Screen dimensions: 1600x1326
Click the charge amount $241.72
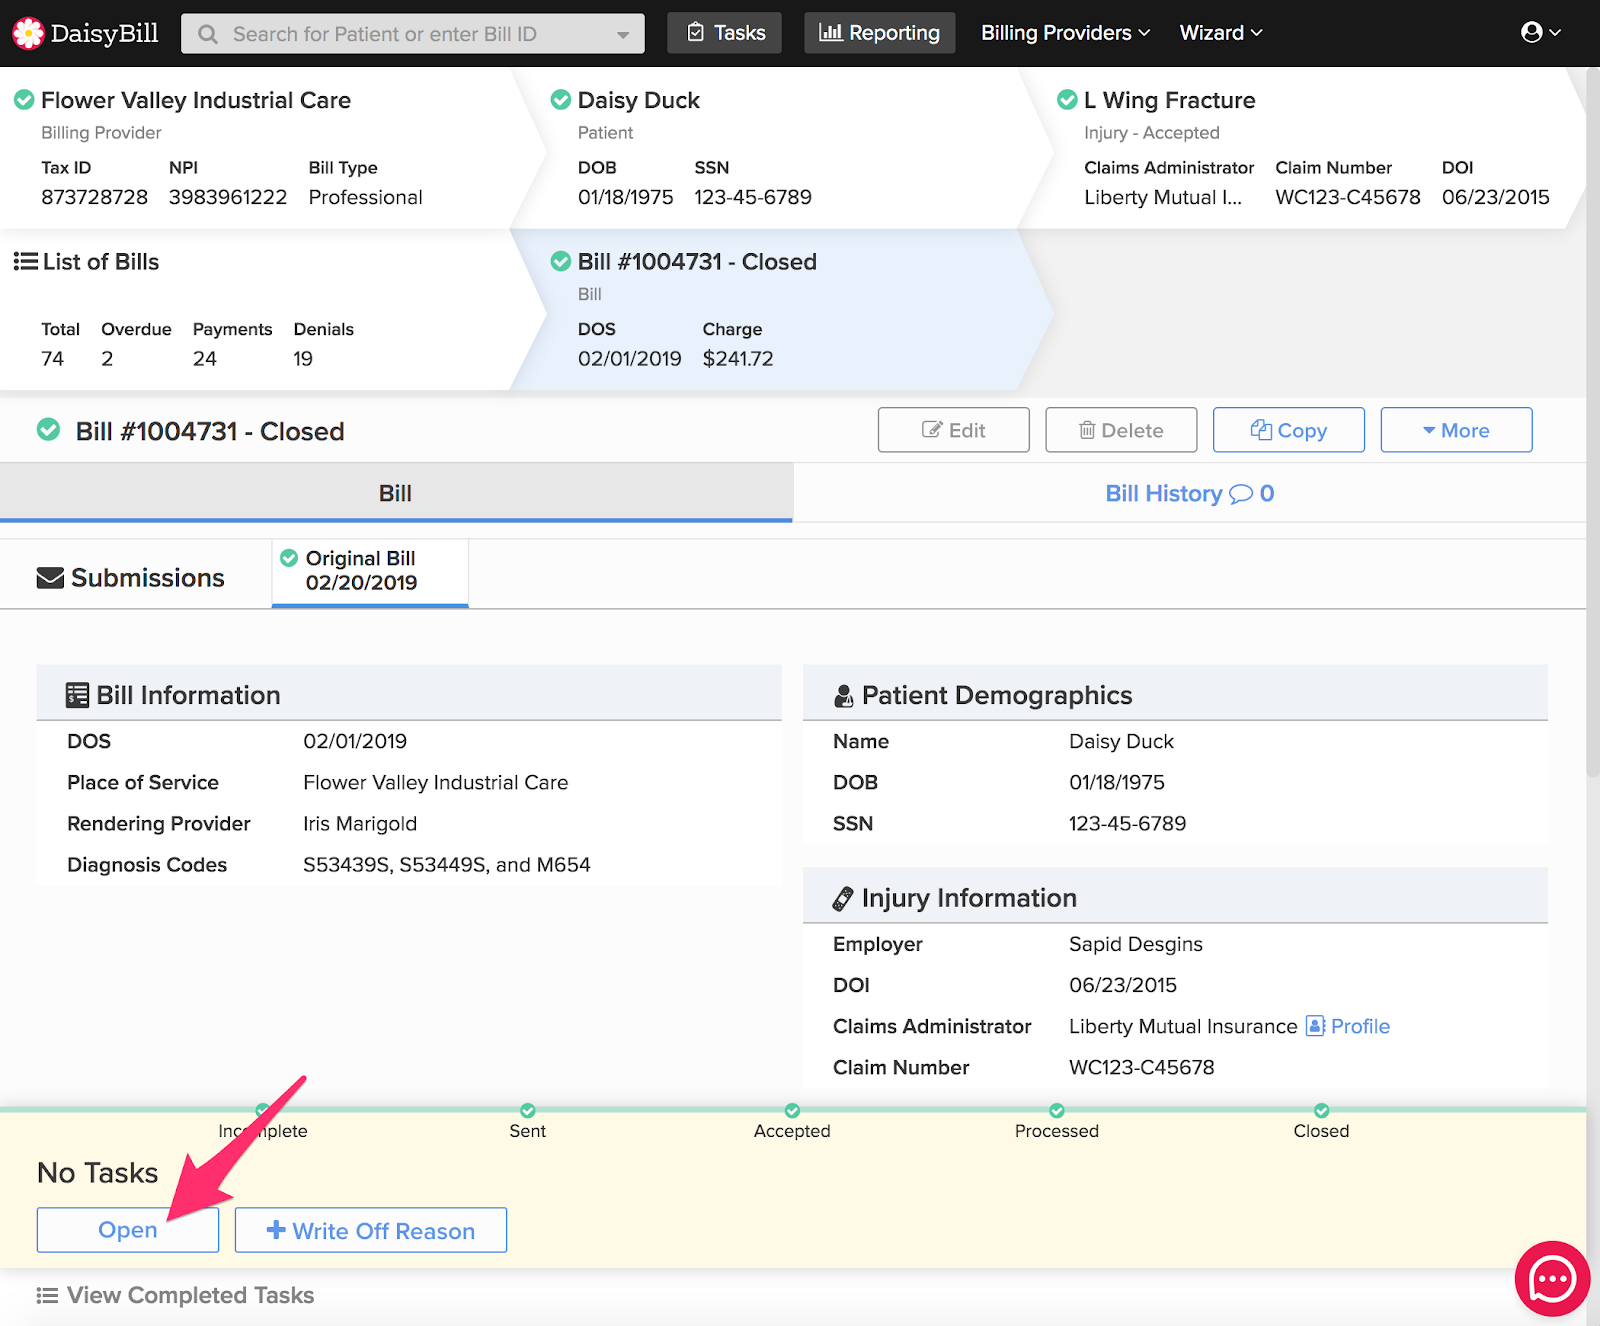coord(738,359)
